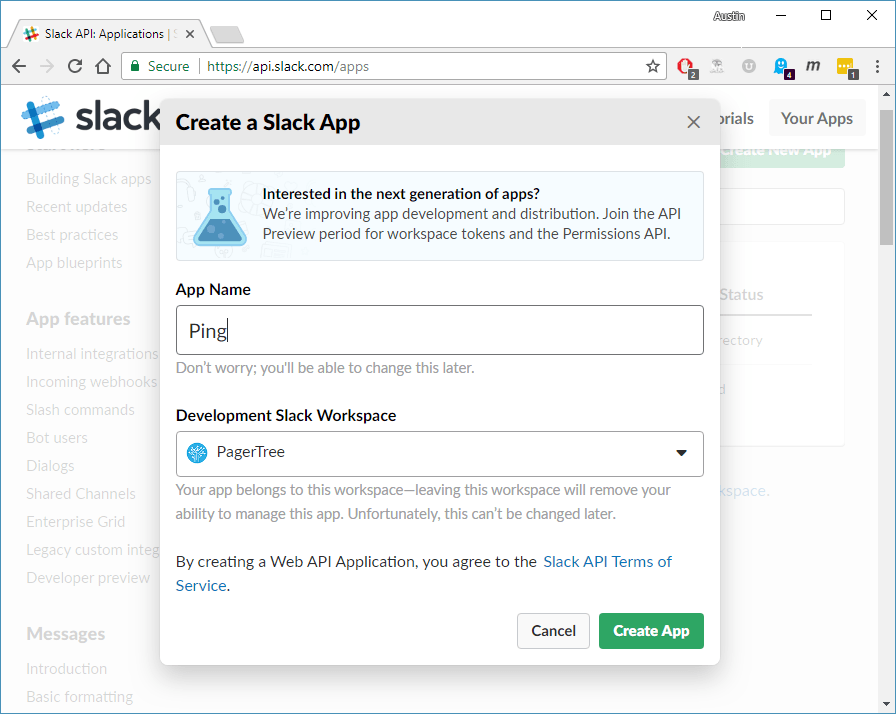The height and width of the screenshot is (714, 896).
Task: Open Developer preview in sidebar
Action: (x=88, y=578)
